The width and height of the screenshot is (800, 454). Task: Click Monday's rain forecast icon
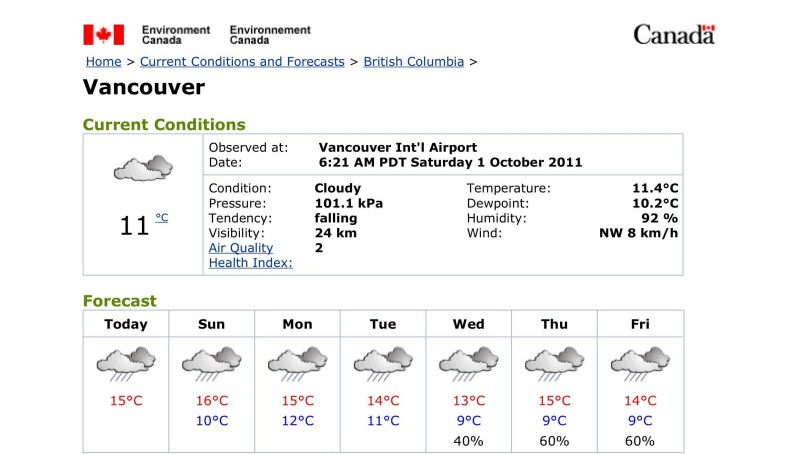tap(297, 362)
